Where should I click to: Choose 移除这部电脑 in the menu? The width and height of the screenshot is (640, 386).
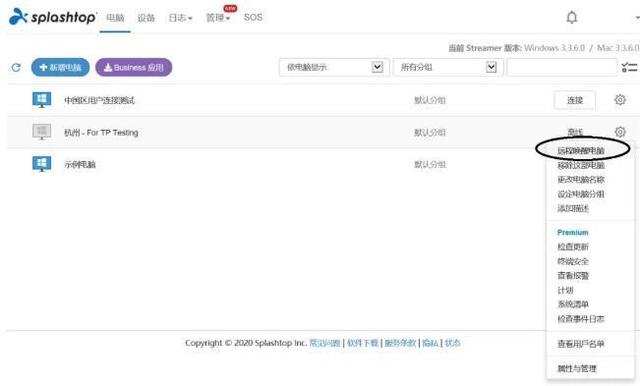tap(581, 165)
